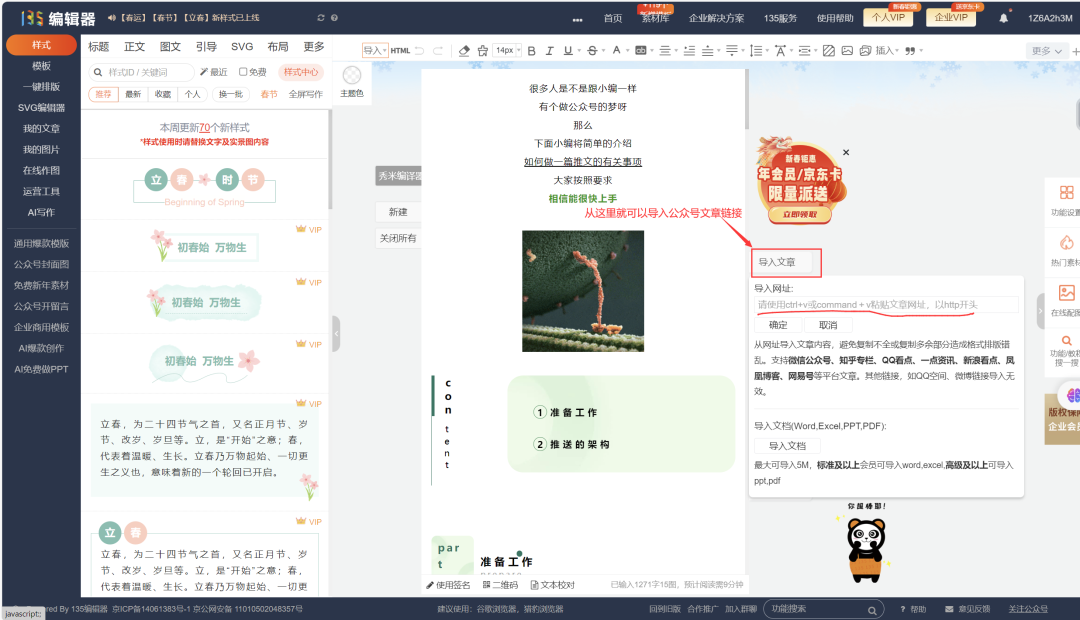Screen dimensions: 1080x620
Task: Click the plus icon at toolbar end
Action: [x=1075, y=51]
